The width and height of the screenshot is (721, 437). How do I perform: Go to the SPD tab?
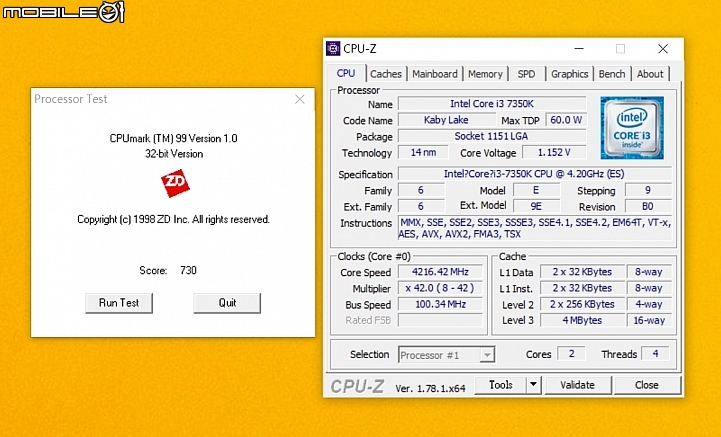(526, 74)
